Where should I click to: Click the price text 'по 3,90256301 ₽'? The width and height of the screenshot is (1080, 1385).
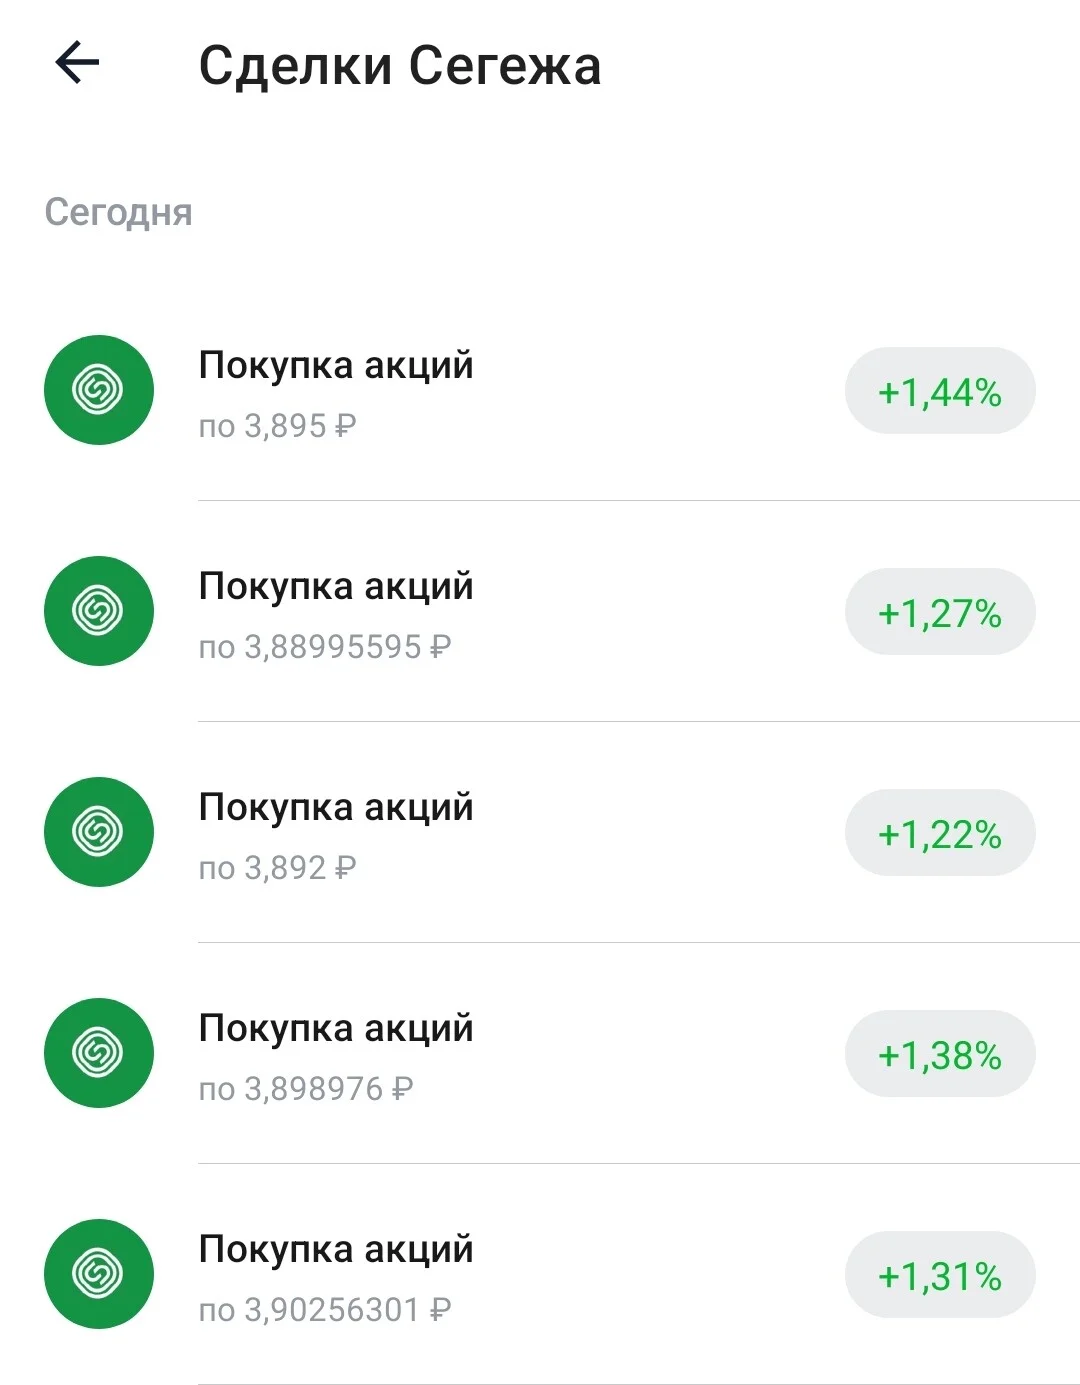tap(325, 1310)
